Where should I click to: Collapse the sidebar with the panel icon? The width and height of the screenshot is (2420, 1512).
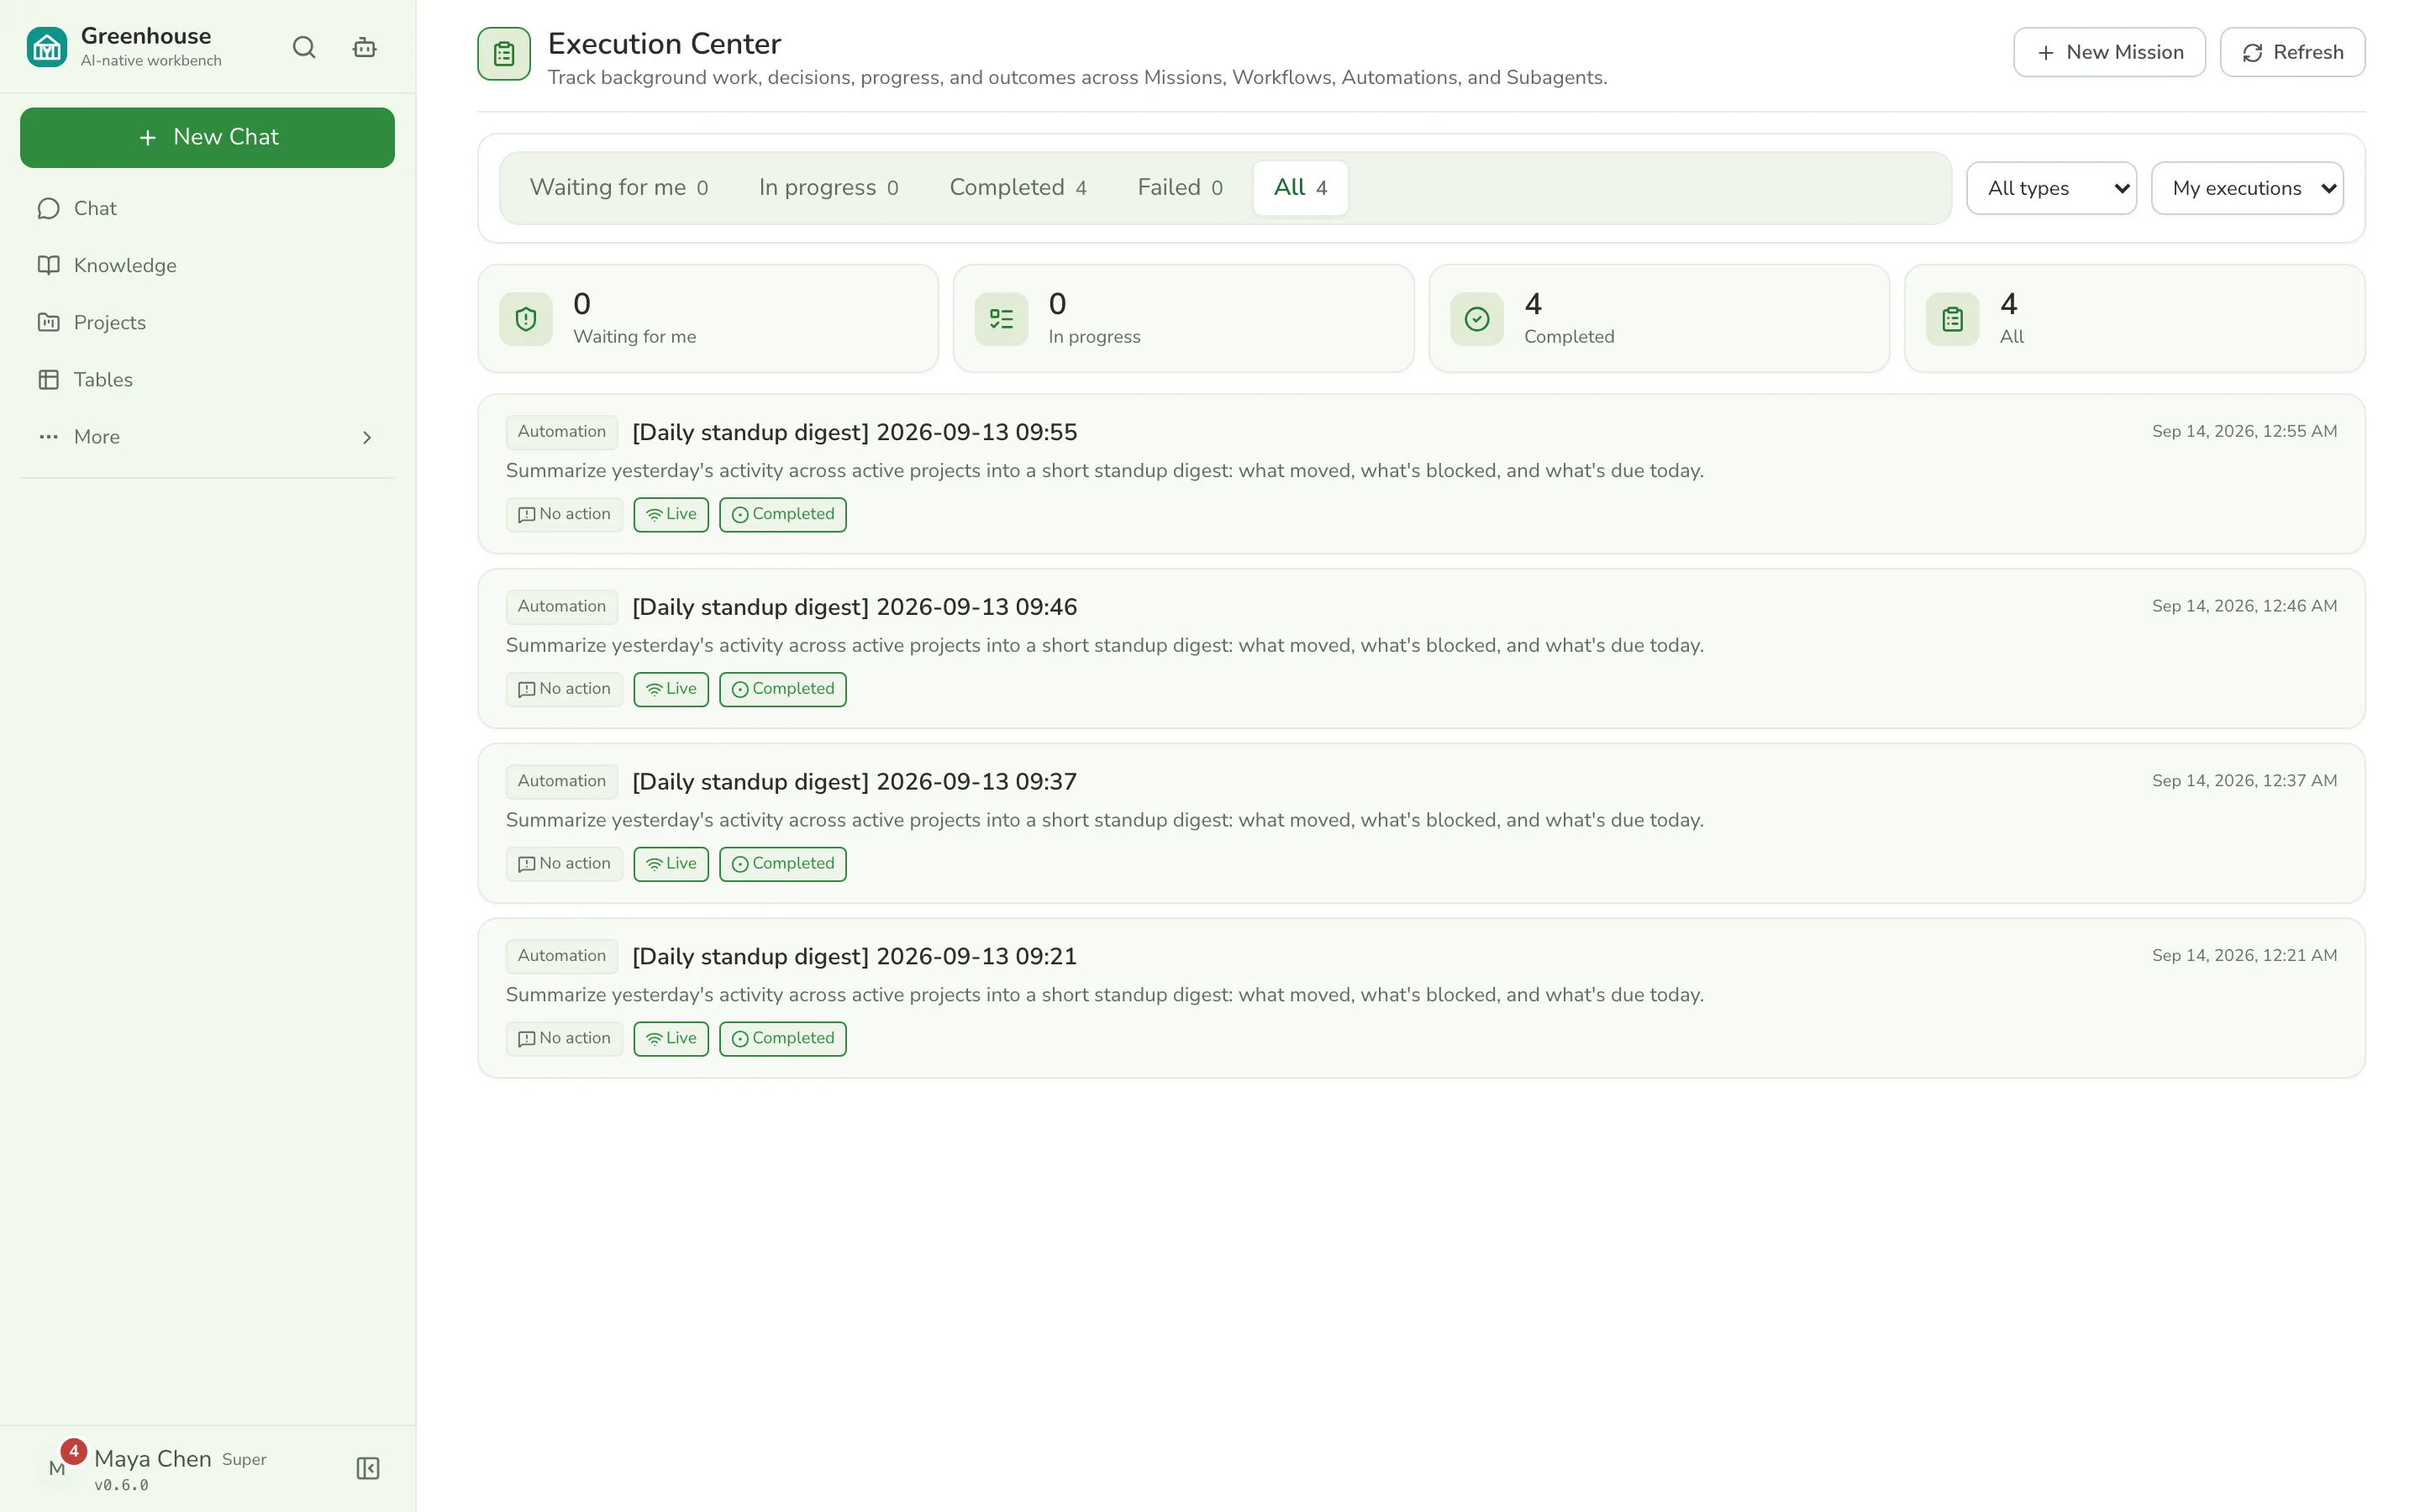coord(368,1468)
